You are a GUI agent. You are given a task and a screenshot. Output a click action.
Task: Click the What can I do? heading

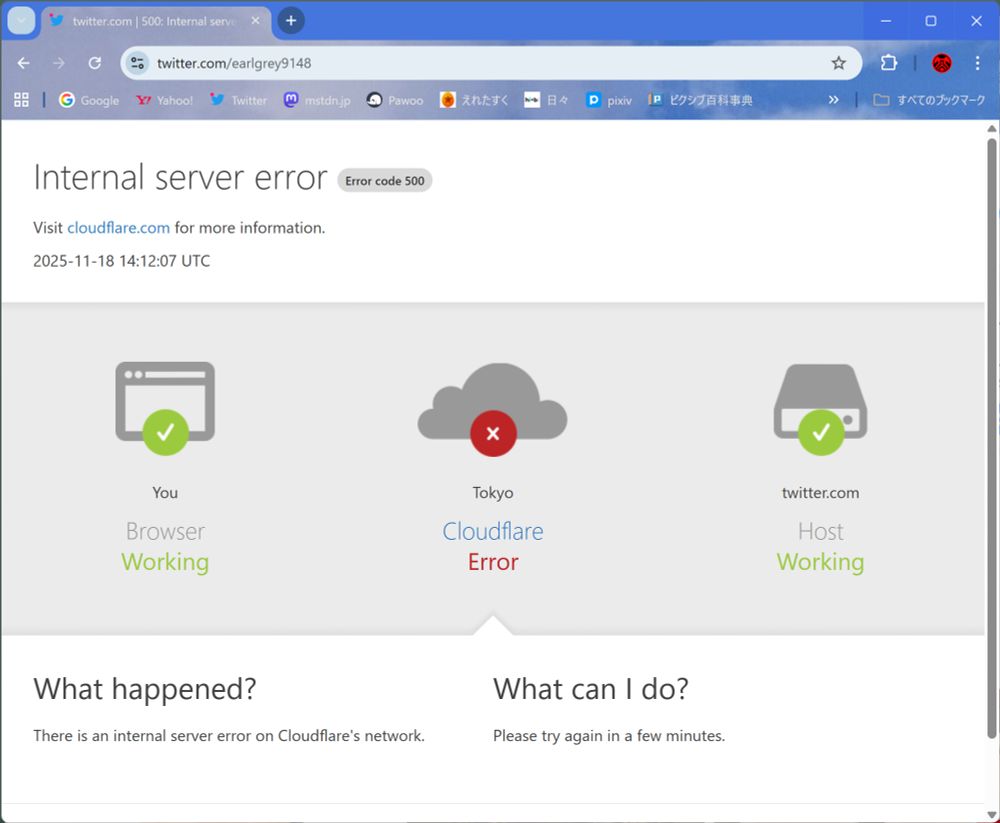(591, 689)
